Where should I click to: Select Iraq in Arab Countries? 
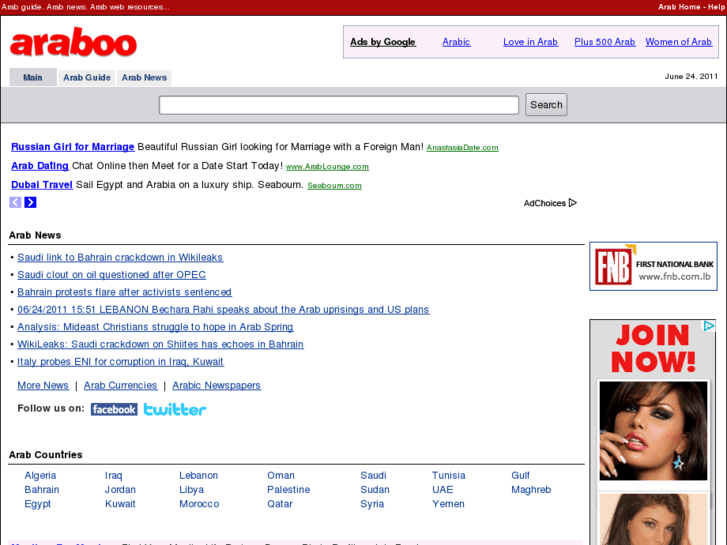point(114,475)
